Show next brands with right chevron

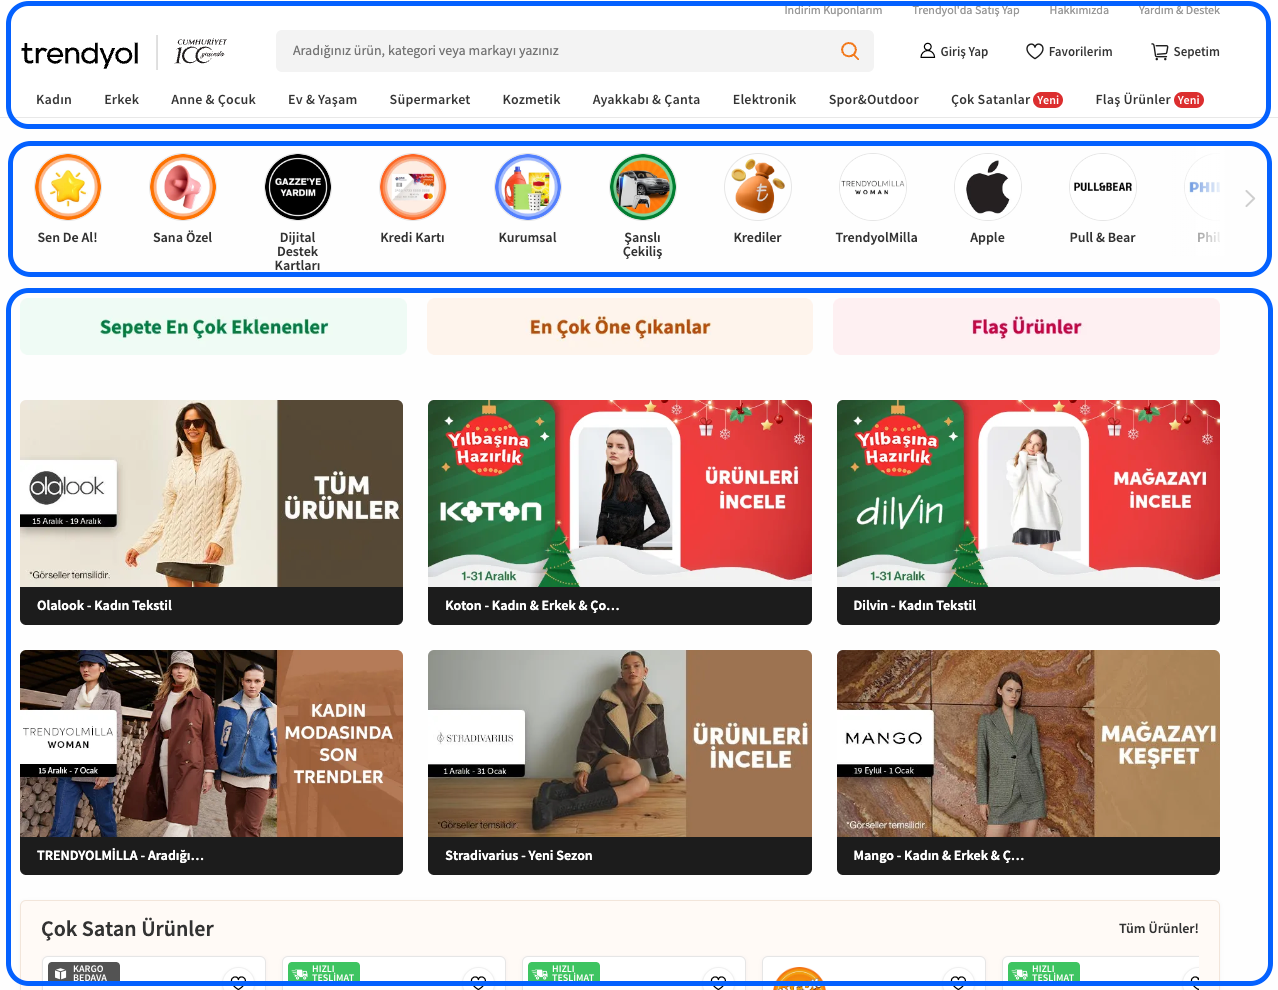click(x=1250, y=198)
